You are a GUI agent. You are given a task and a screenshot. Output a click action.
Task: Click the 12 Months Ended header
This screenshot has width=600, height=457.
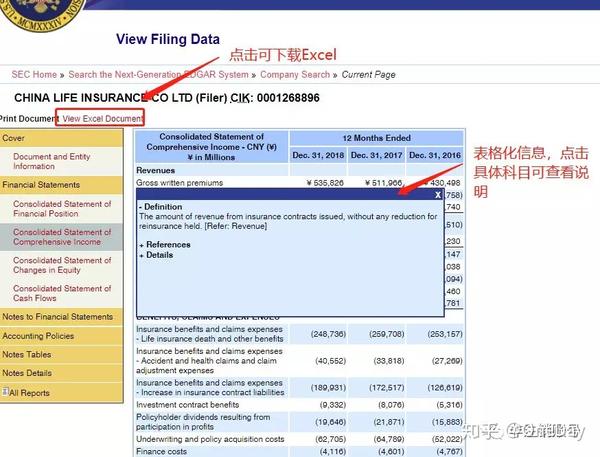(x=377, y=138)
